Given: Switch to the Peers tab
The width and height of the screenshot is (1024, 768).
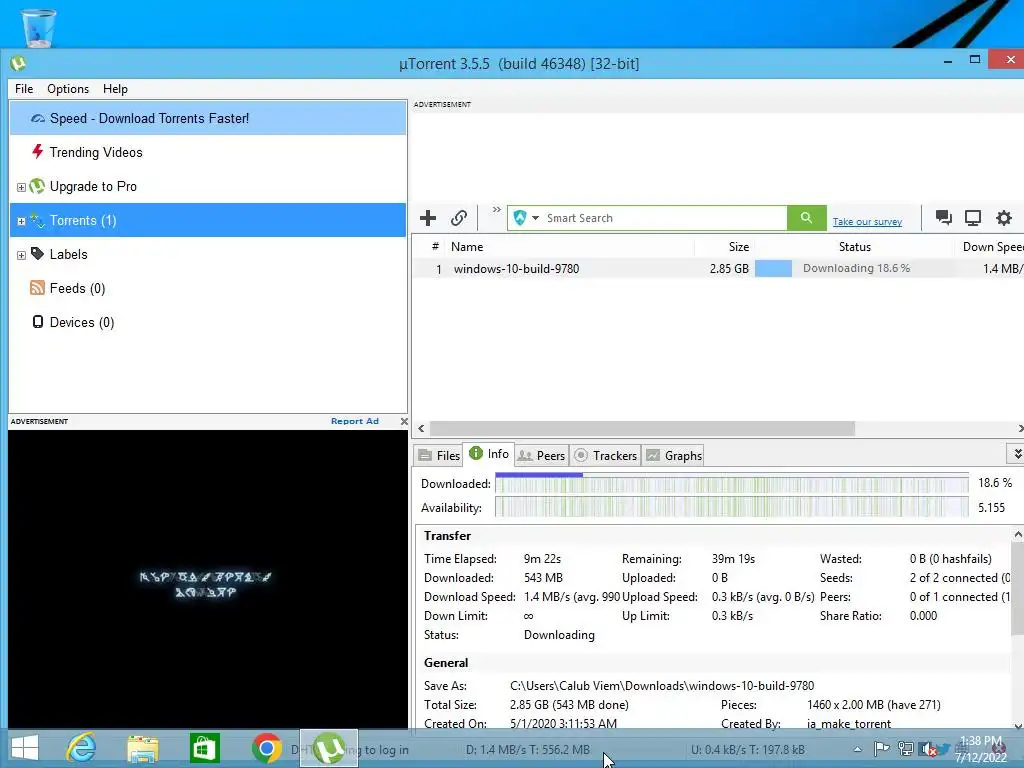Looking at the screenshot, I should (x=541, y=455).
